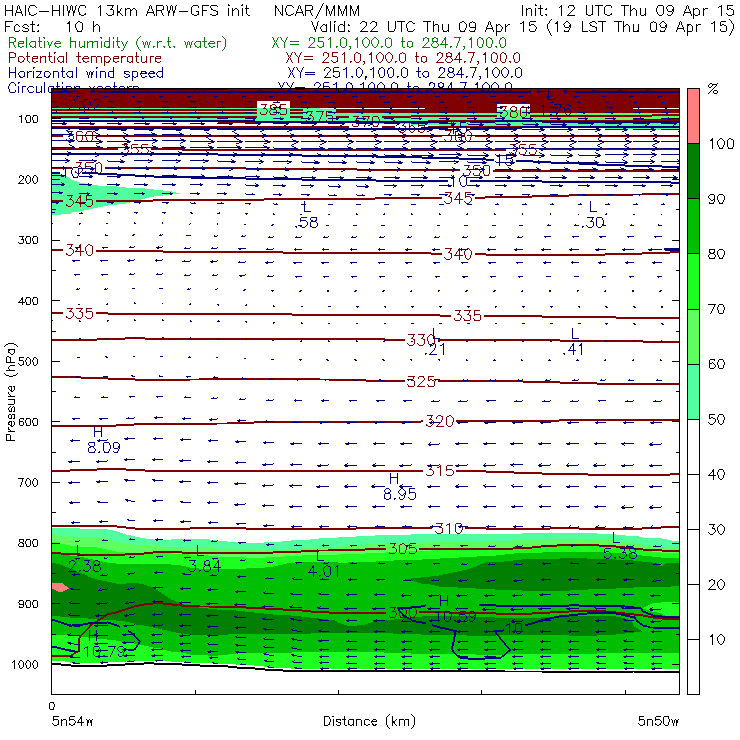
Task: Click the 325 isentrope label
Action: tap(420, 381)
